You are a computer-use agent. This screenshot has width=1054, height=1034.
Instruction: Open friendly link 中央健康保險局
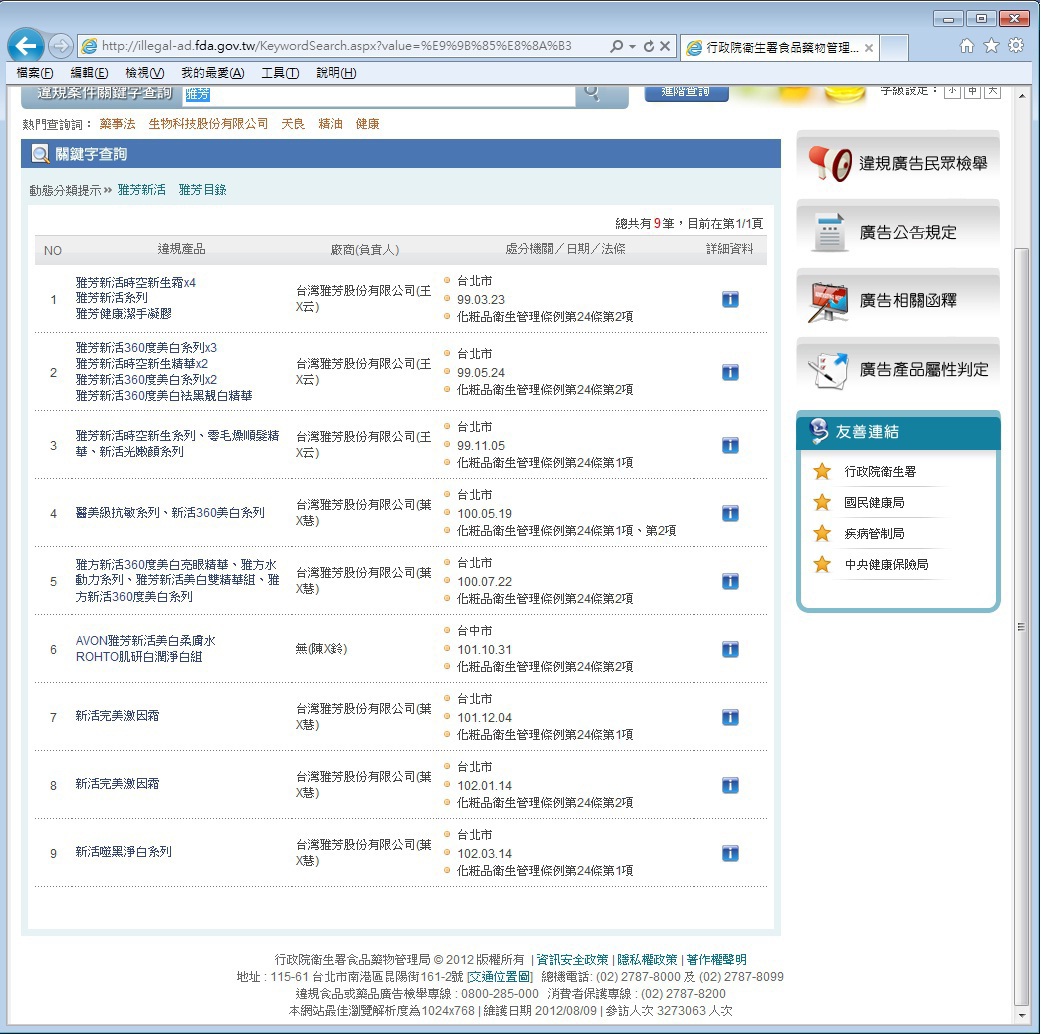point(886,565)
